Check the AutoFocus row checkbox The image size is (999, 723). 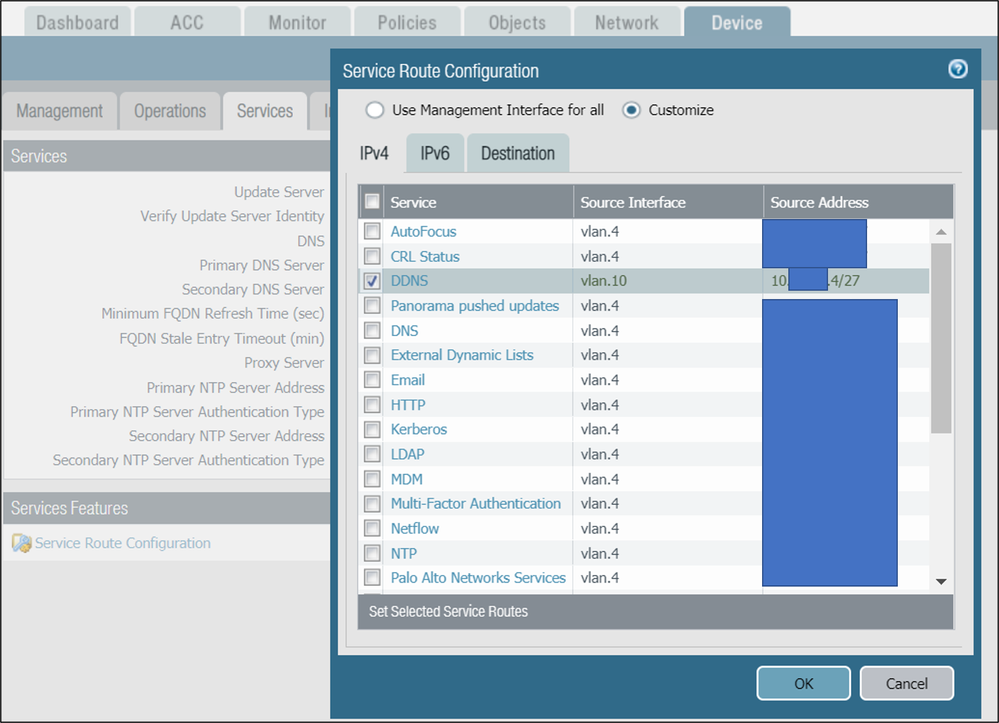click(372, 231)
